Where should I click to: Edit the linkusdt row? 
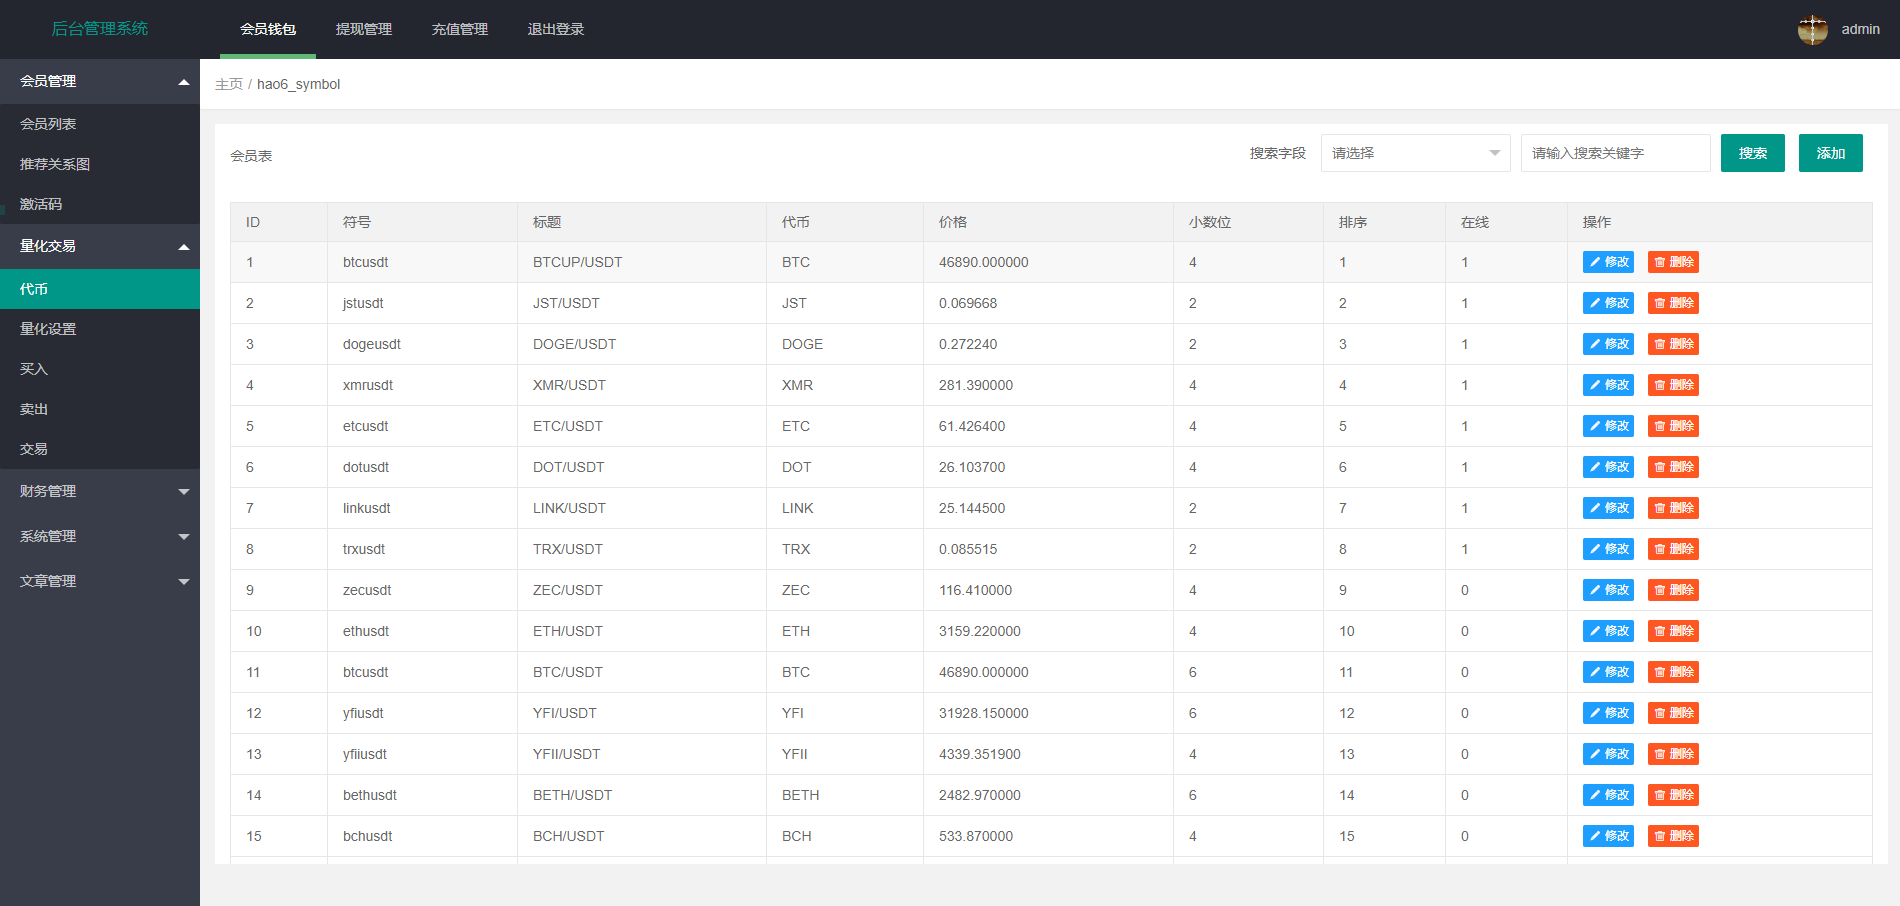click(x=1608, y=508)
